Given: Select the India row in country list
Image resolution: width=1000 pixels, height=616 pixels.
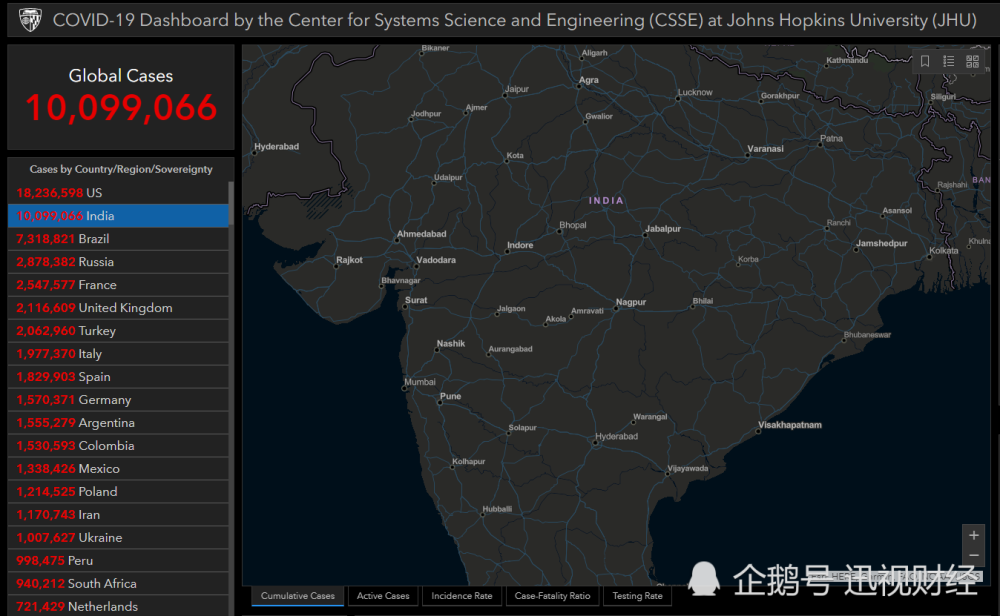Looking at the screenshot, I should pyautogui.click(x=118, y=216).
